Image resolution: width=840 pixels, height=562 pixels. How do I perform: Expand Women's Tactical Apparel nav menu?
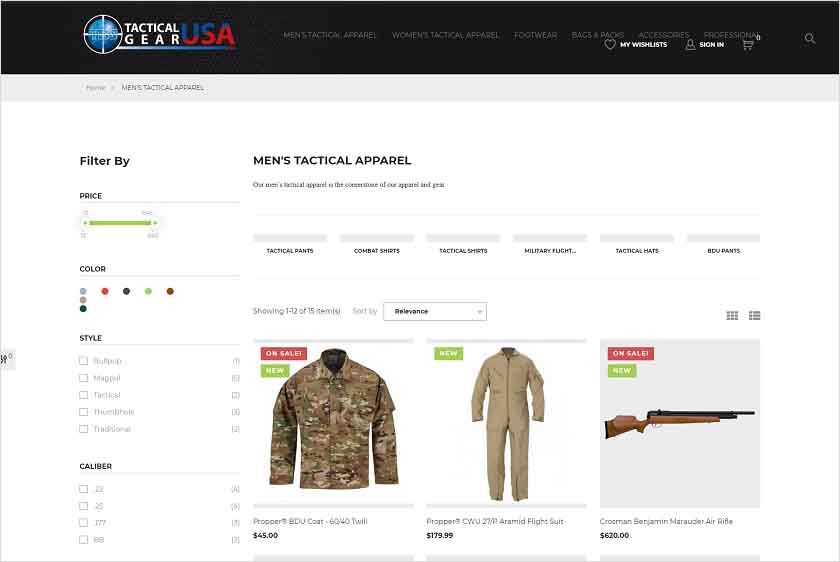445,35
